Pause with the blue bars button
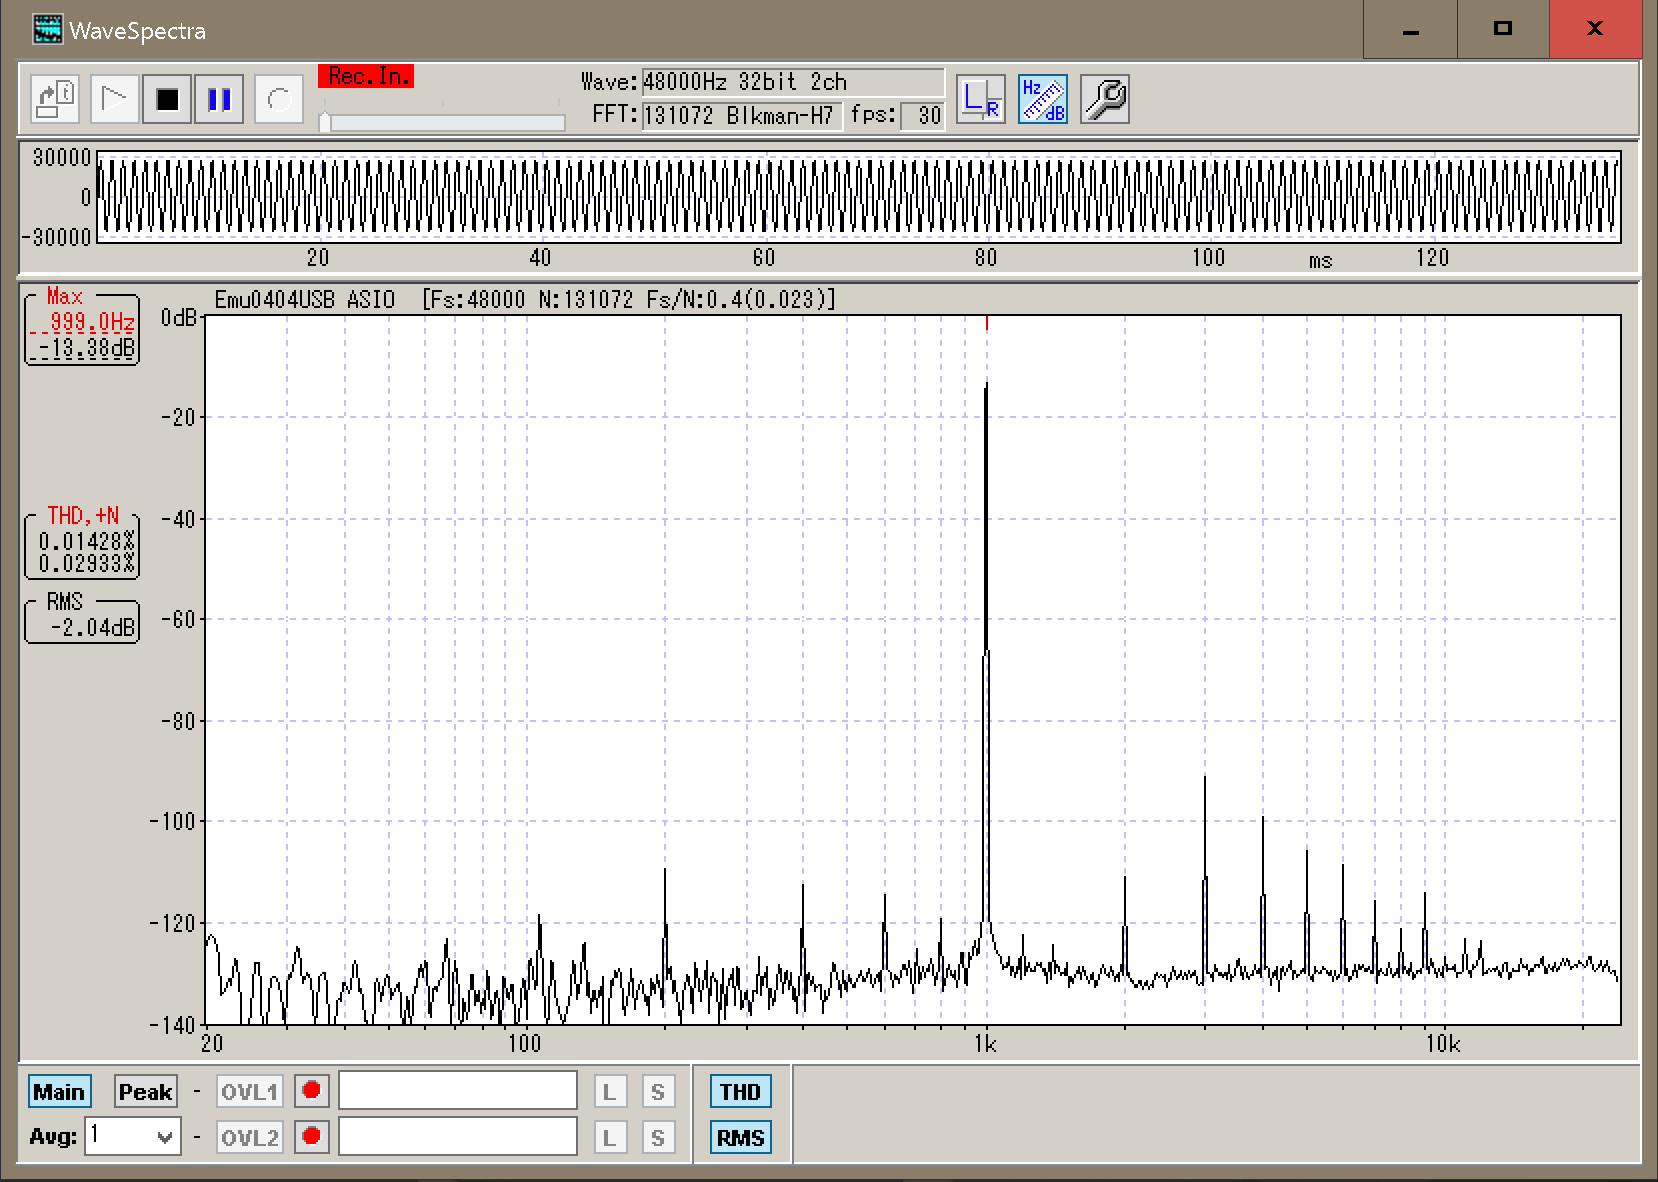Image resolution: width=1658 pixels, height=1182 pixels. (219, 99)
